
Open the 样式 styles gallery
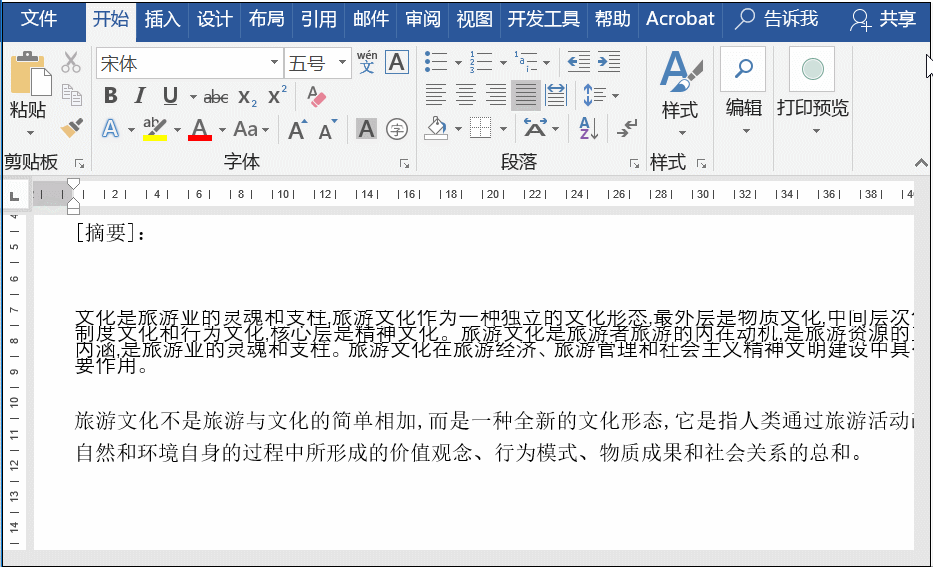click(681, 93)
